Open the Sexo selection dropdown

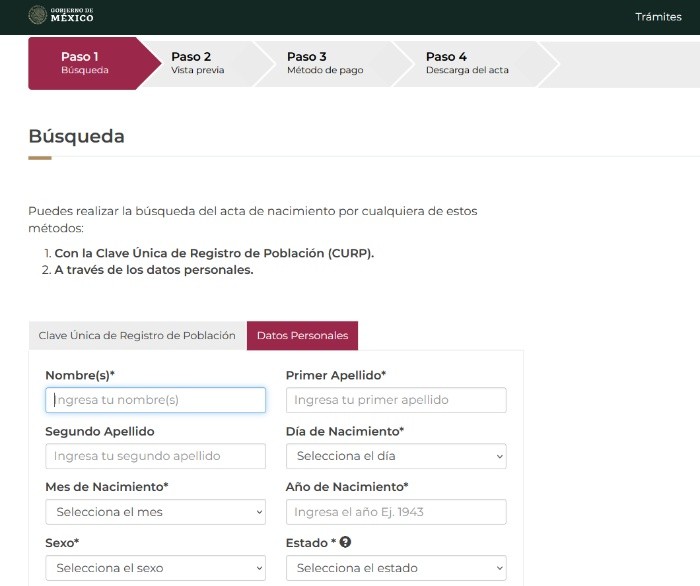coord(155,568)
